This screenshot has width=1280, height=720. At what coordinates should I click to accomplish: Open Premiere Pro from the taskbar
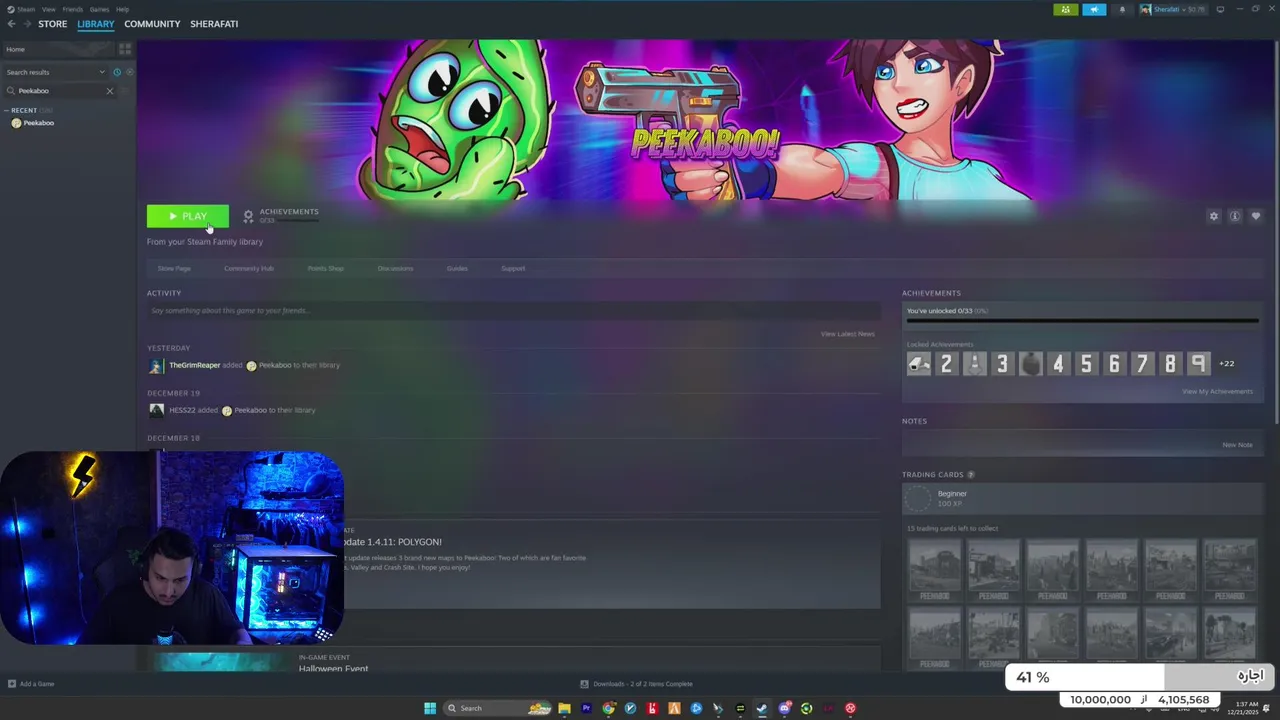[586, 708]
